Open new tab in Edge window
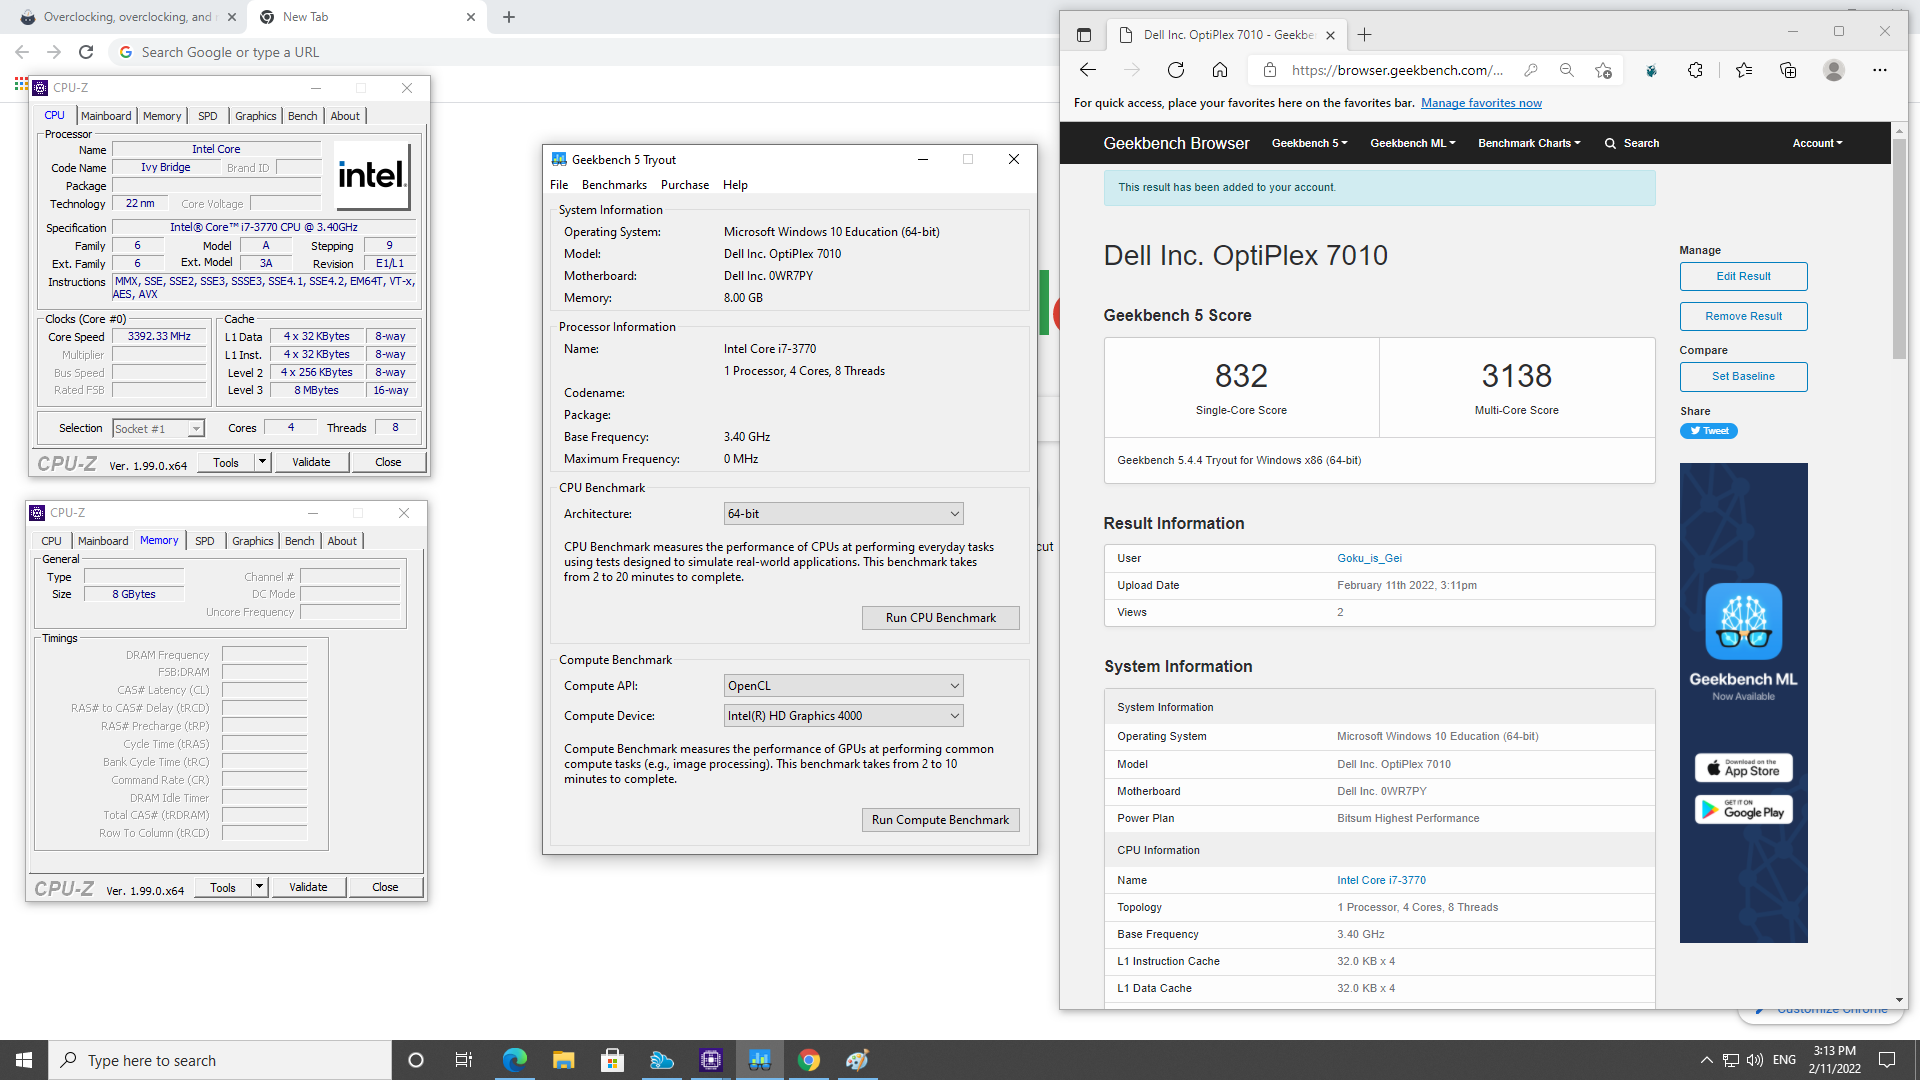 1364,35
